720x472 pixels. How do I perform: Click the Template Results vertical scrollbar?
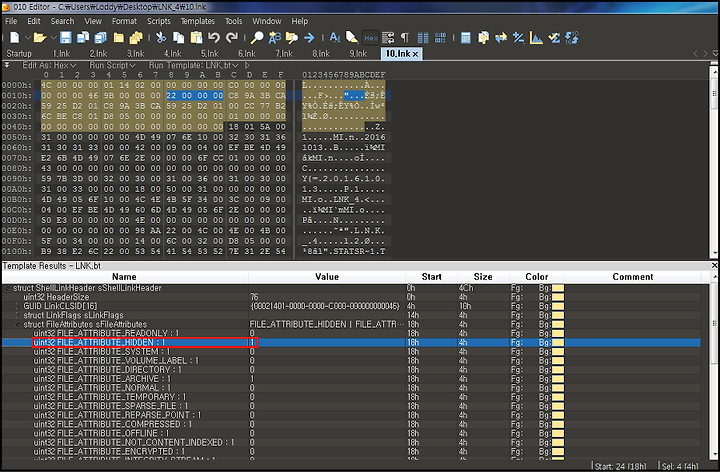(x=714, y=365)
